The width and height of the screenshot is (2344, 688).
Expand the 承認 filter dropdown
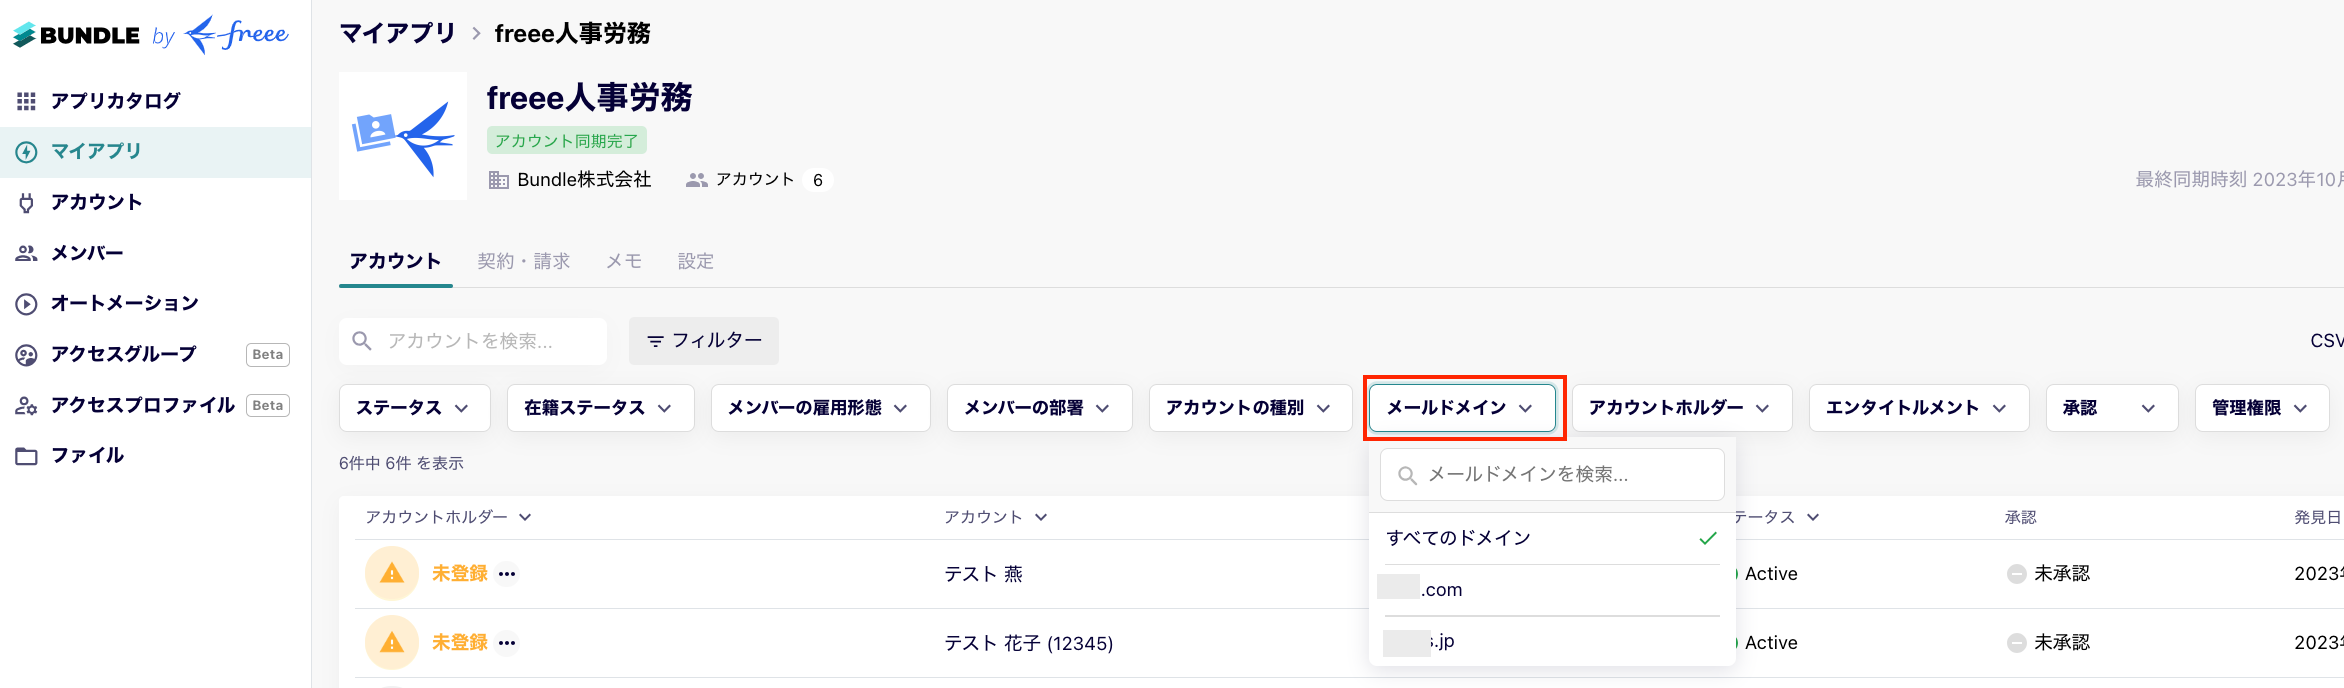[2112, 408]
